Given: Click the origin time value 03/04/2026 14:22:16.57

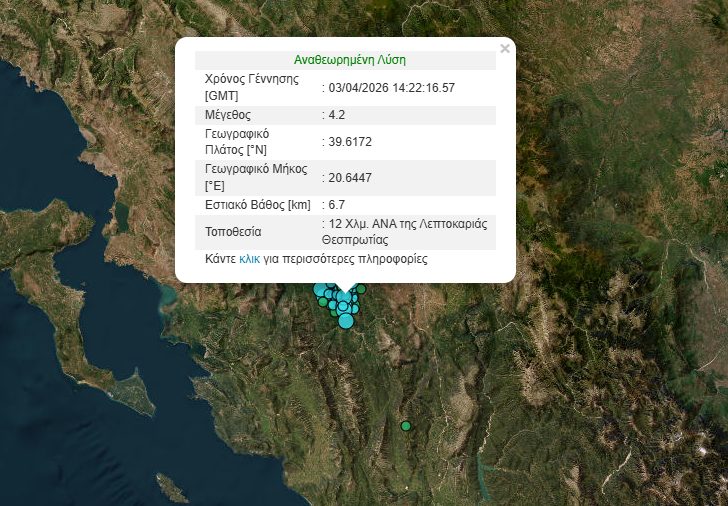Looking at the screenshot, I should (392, 88).
